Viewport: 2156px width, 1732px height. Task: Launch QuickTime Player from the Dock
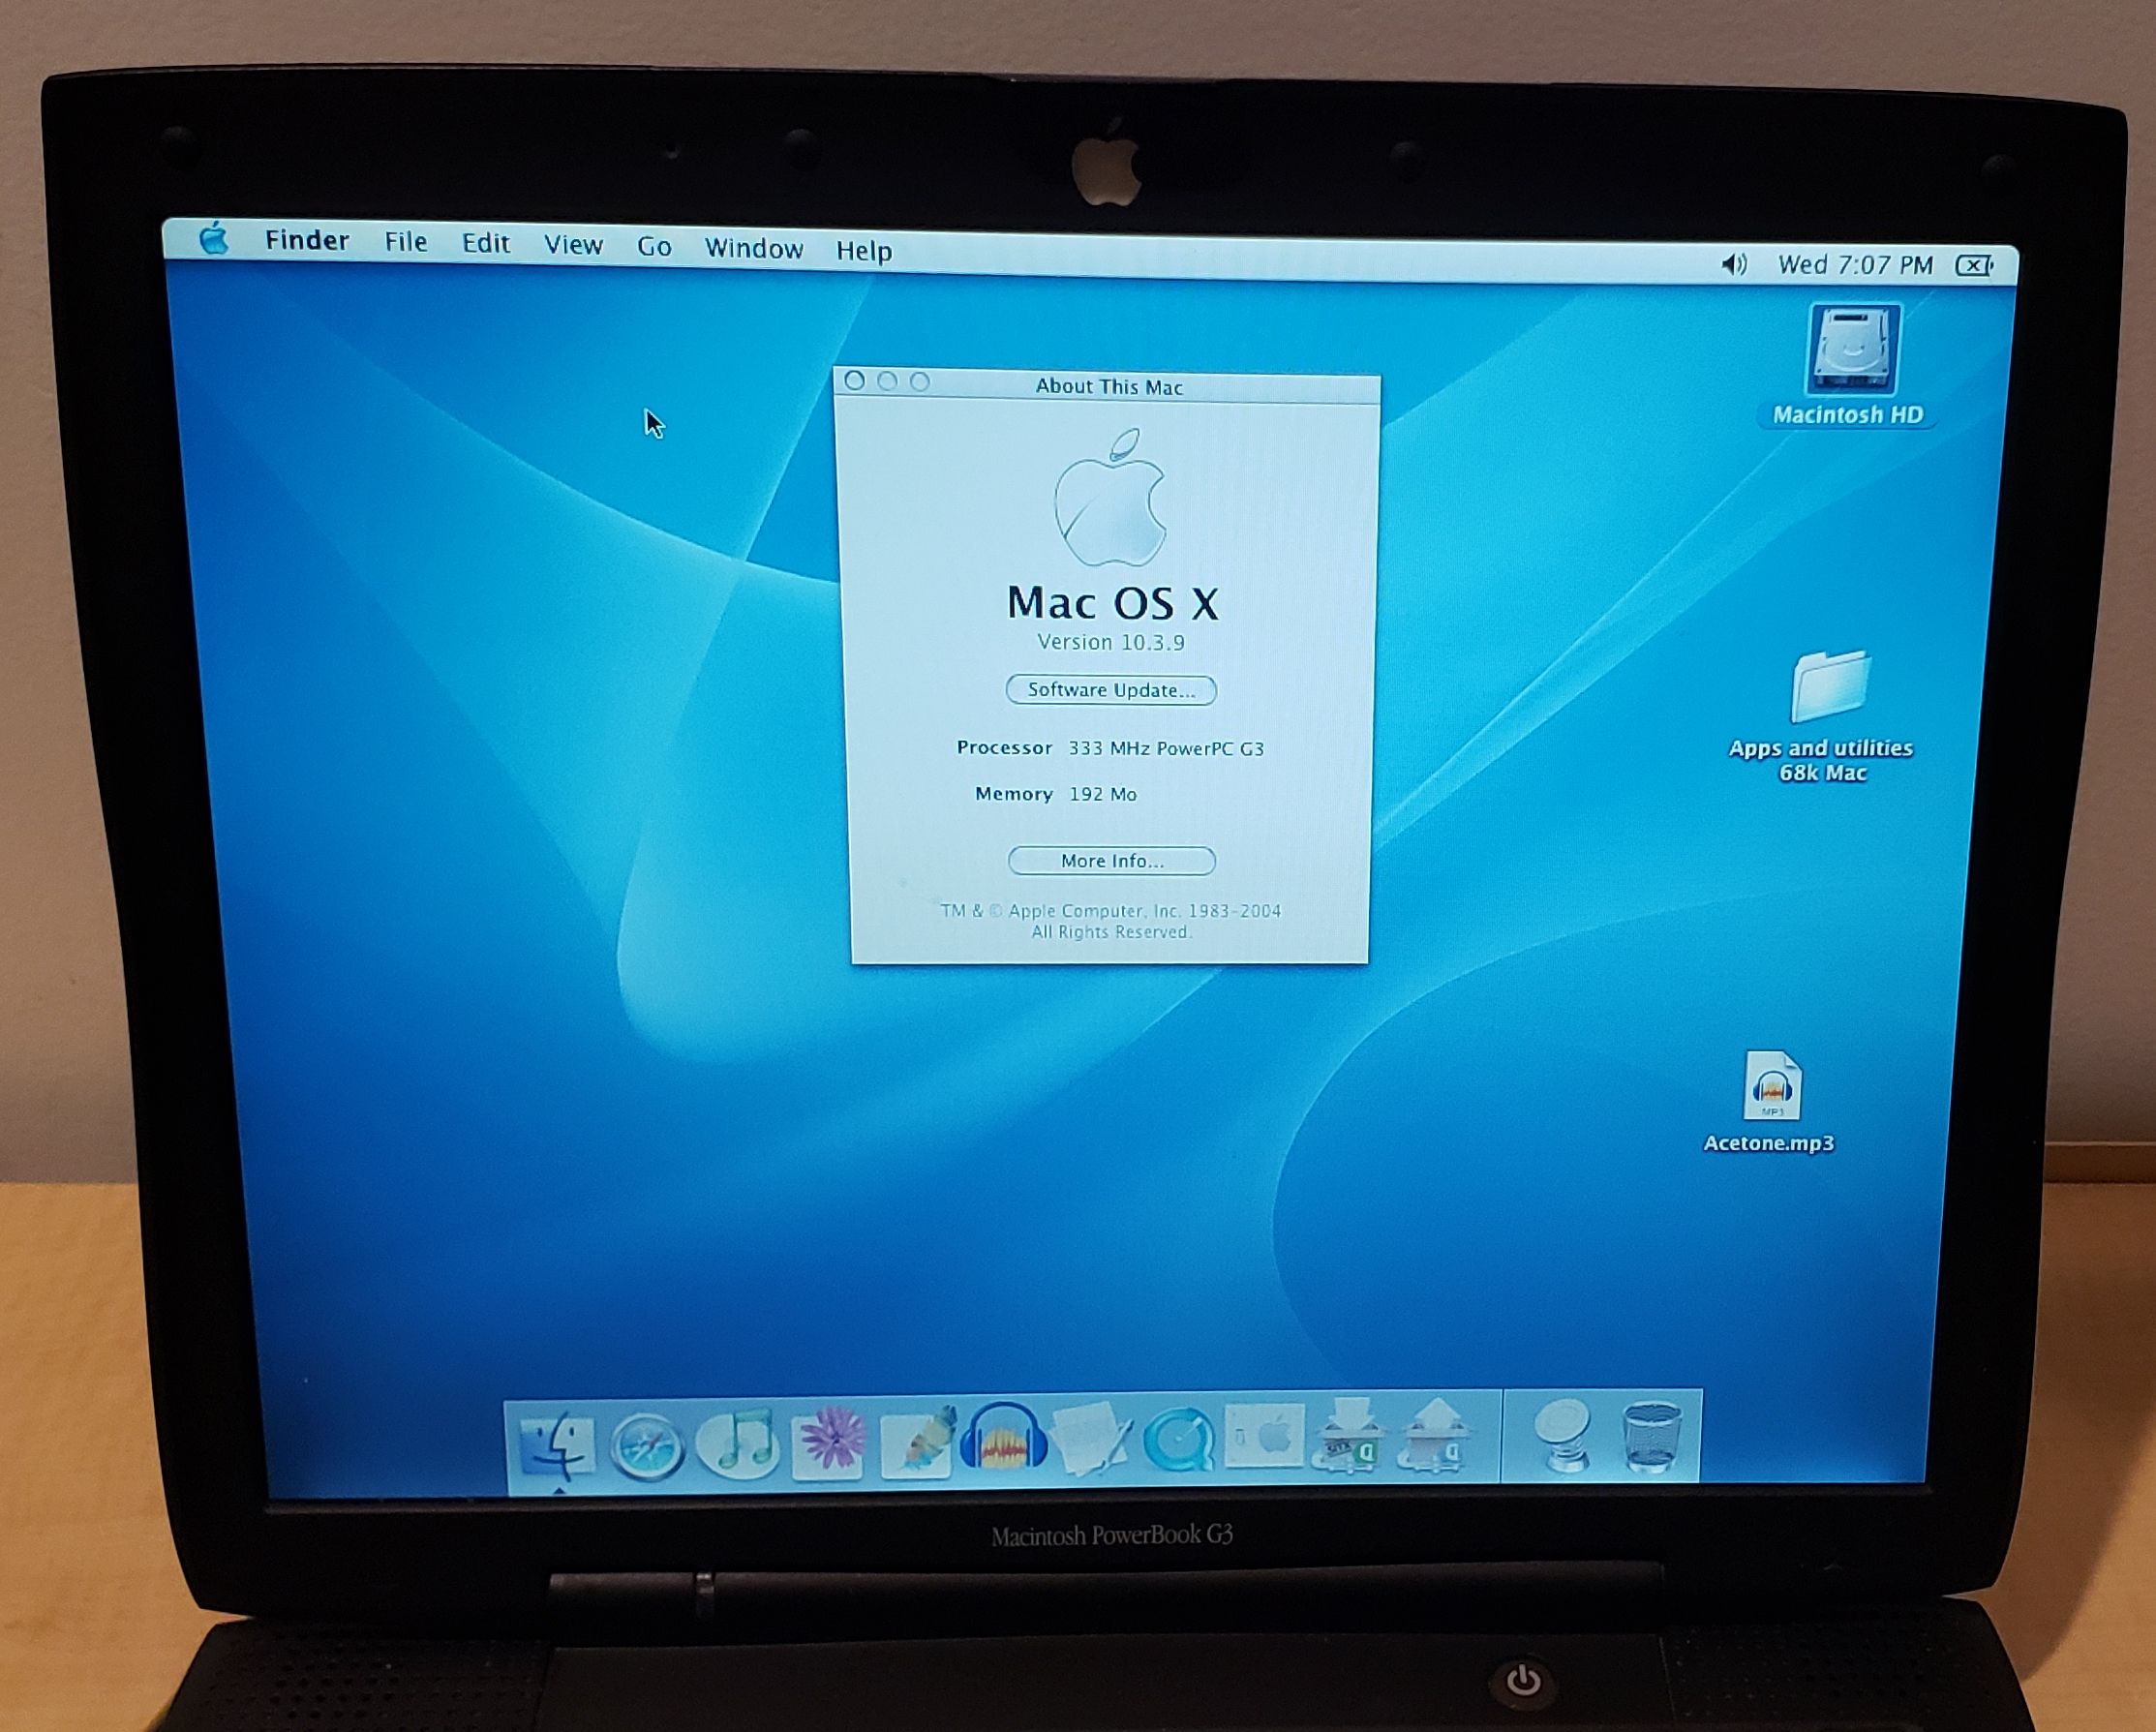(x=1179, y=1439)
